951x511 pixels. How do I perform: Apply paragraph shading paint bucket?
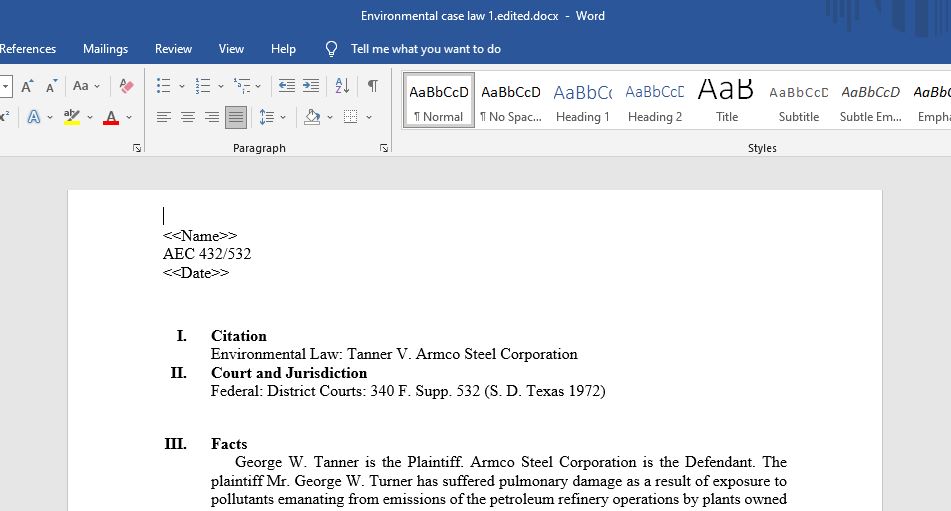click(x=312, y=117)
